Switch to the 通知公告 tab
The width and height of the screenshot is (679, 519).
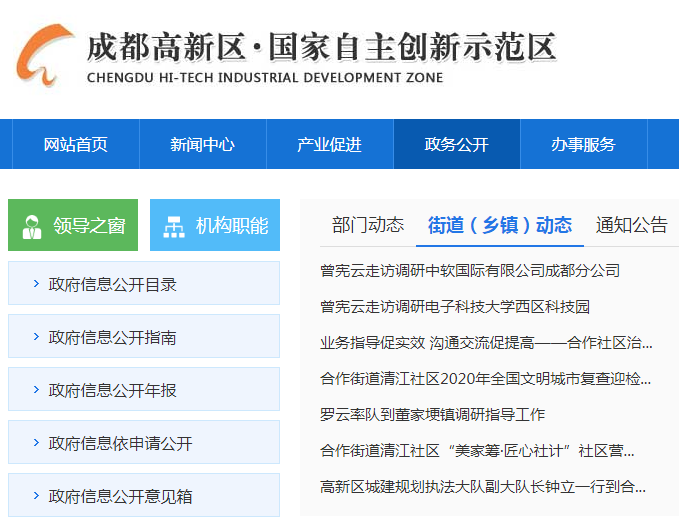631,225
